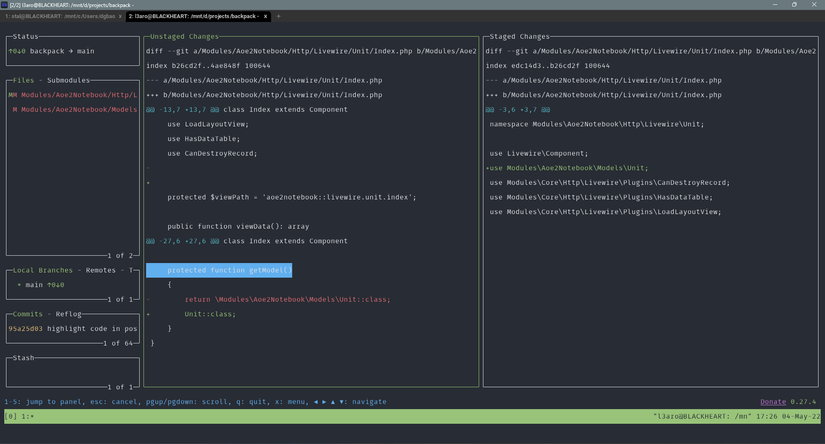Open the Reflog tab

pyautogui.click(x=67, y=314)
